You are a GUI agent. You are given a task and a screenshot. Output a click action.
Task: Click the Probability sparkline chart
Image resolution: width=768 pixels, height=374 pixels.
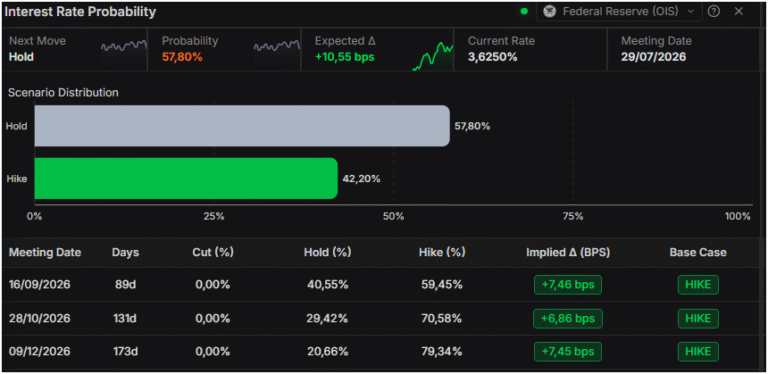tap(277, 47)
